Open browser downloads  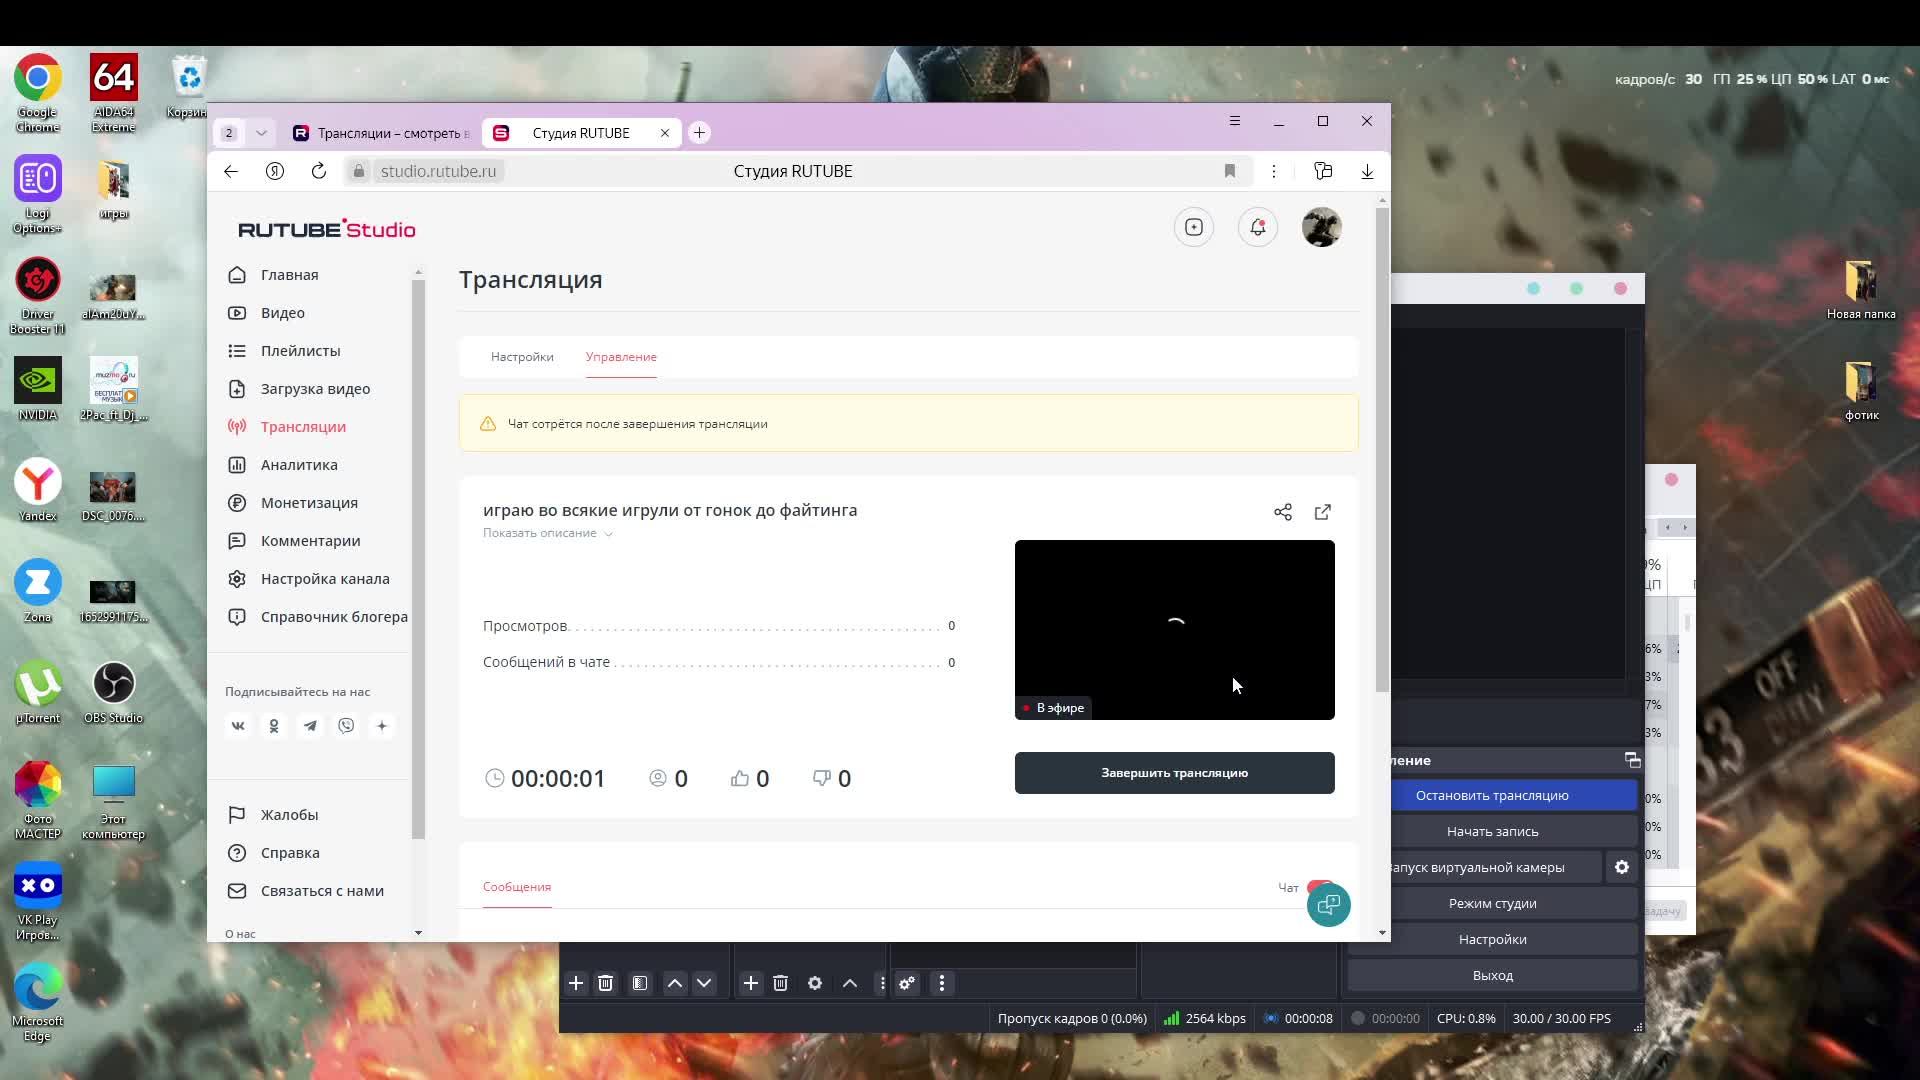click(x=1367, y=171)
